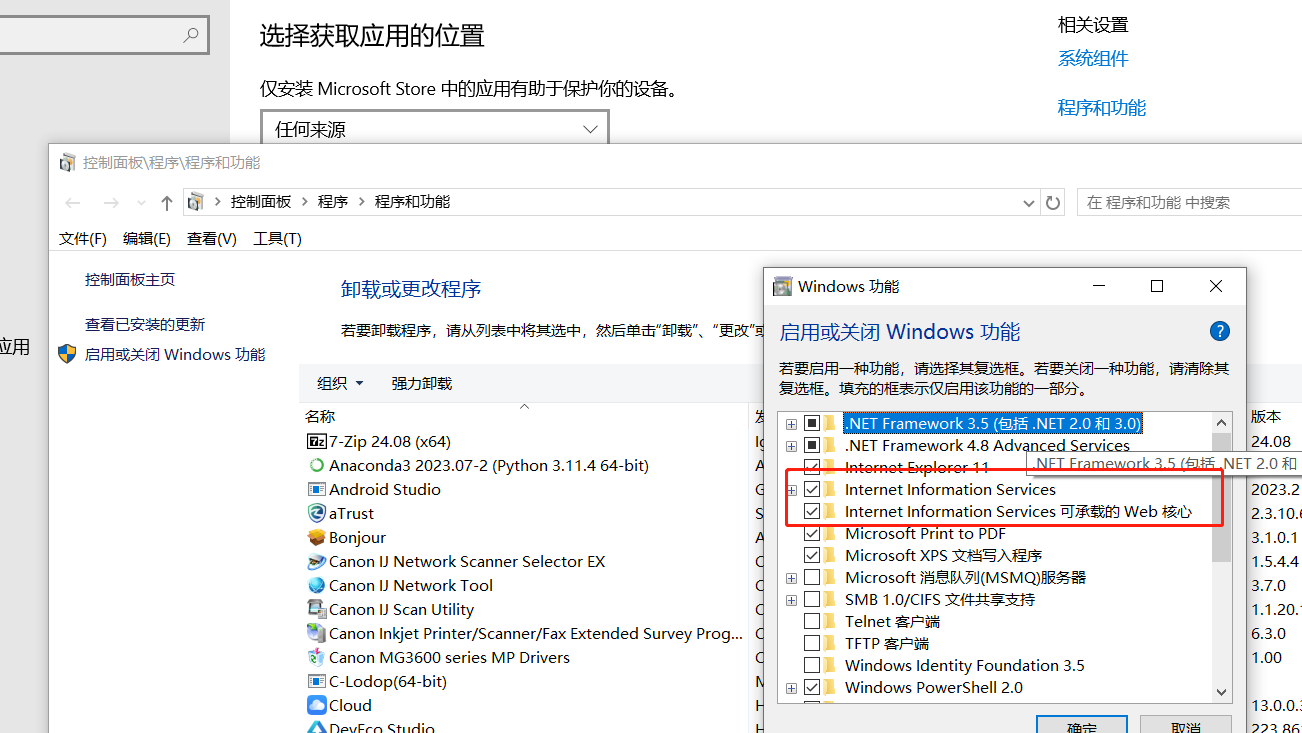1302x733 pixels.
Task: Click the Canon IJ Network Scanner Selector icon
Action: pyautogui.click(x=316, y=561)
